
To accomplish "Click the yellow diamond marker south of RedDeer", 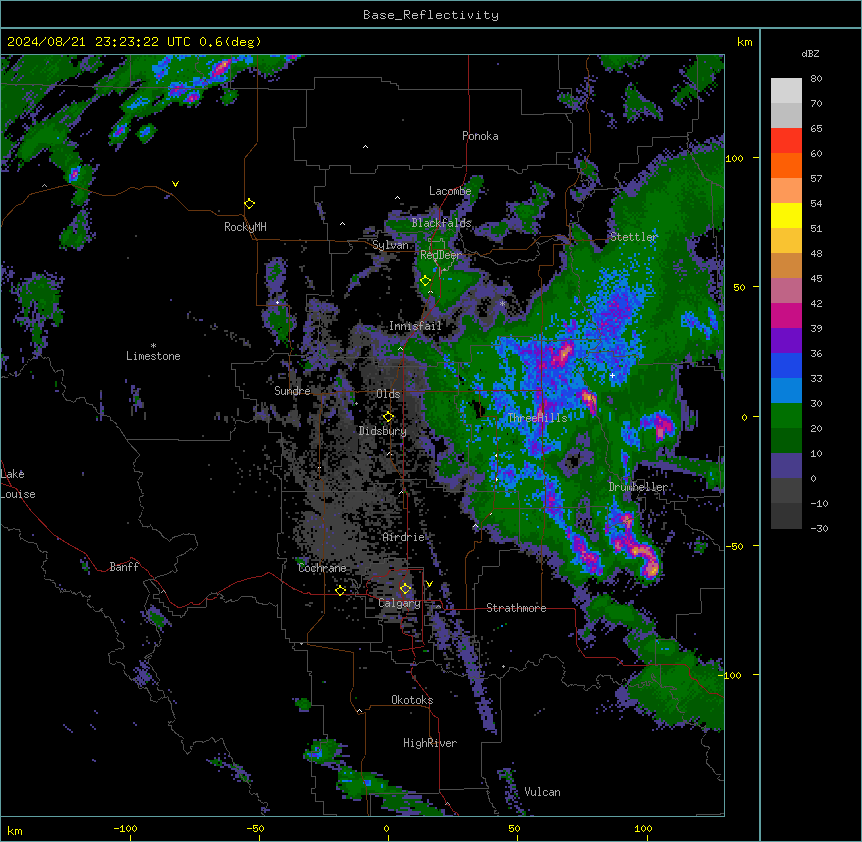I will tap(425, 281).
